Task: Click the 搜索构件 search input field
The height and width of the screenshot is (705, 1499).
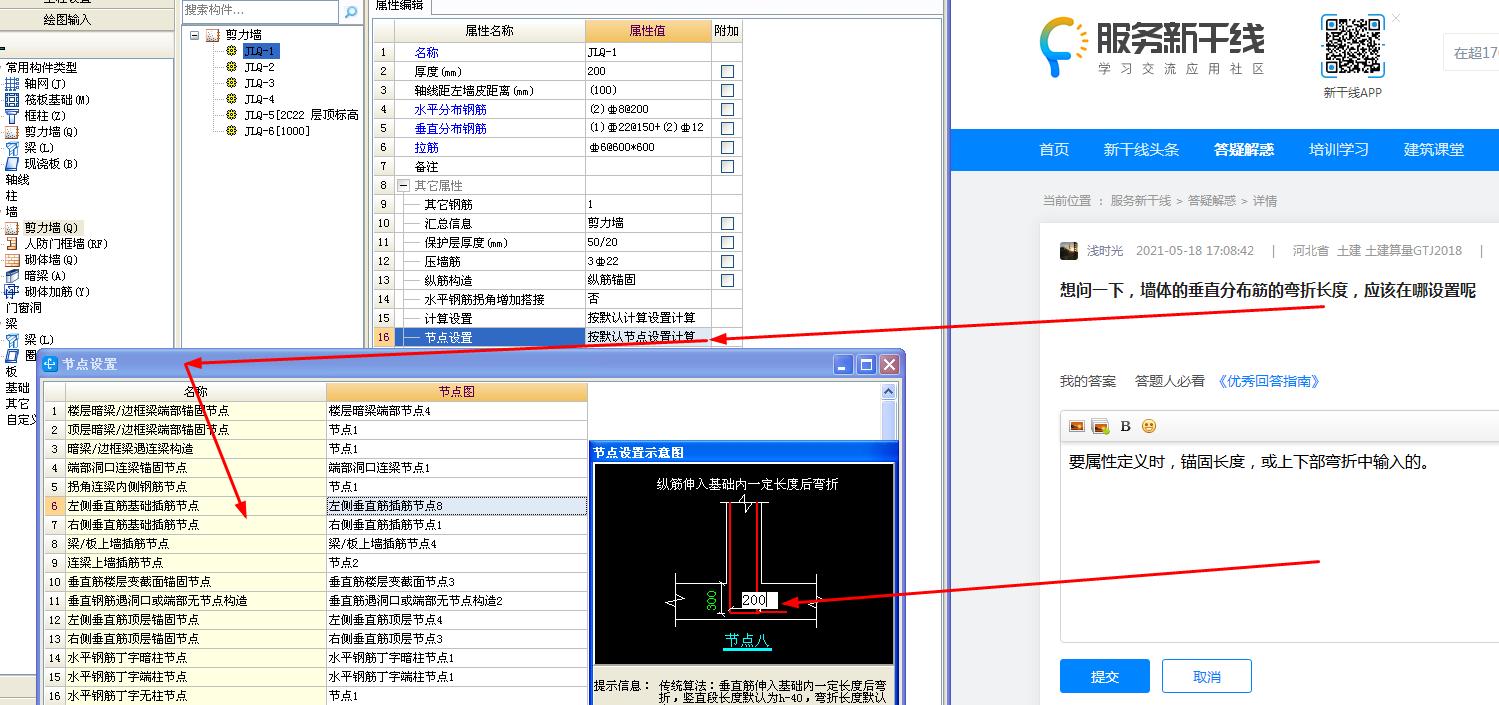Action: (x=261, y=10)
